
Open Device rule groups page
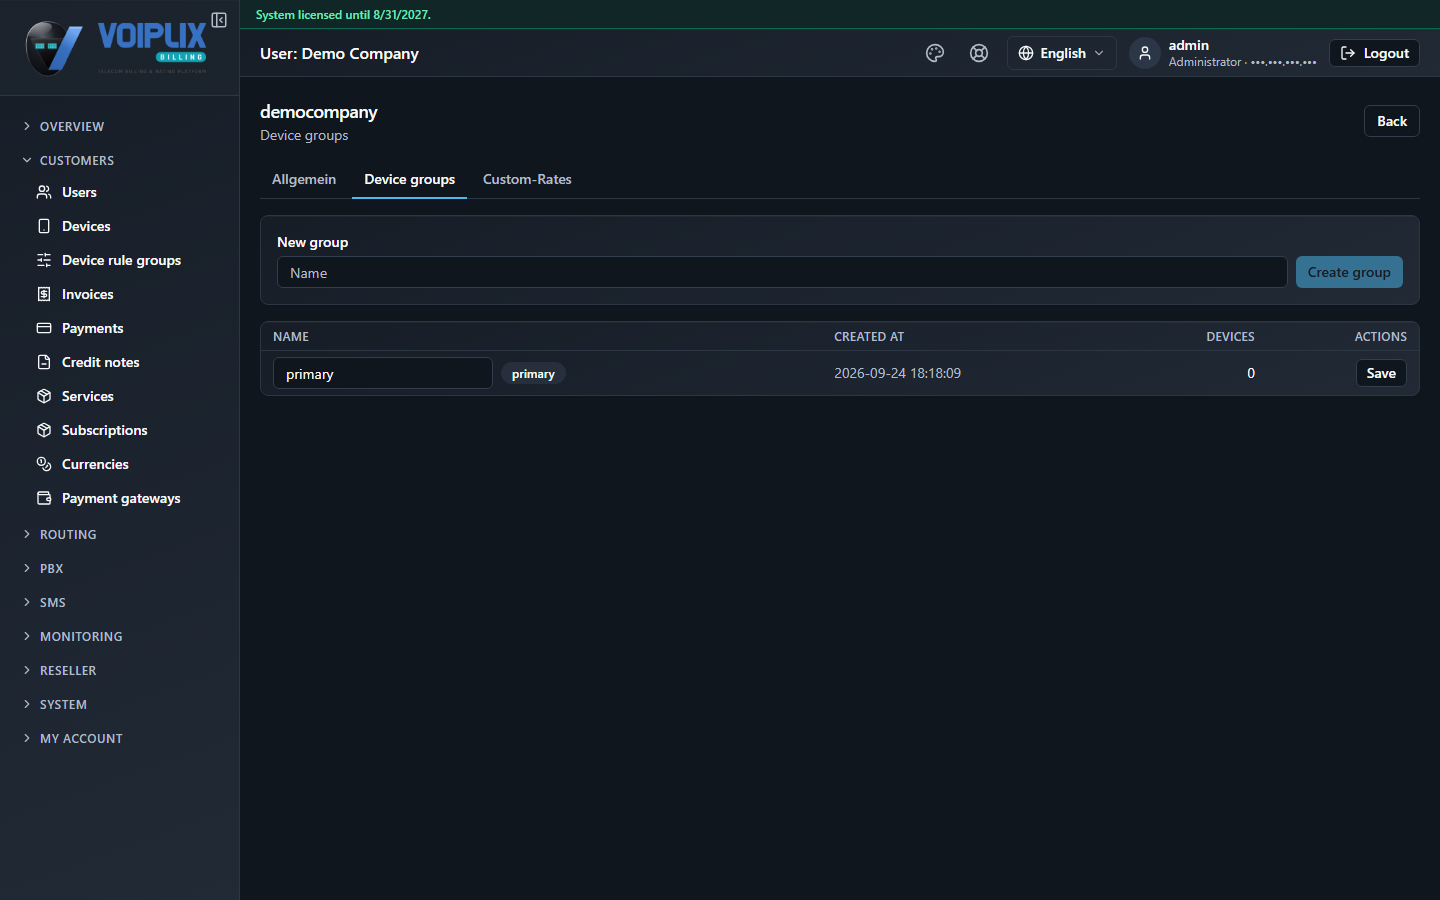click(121, 260)
